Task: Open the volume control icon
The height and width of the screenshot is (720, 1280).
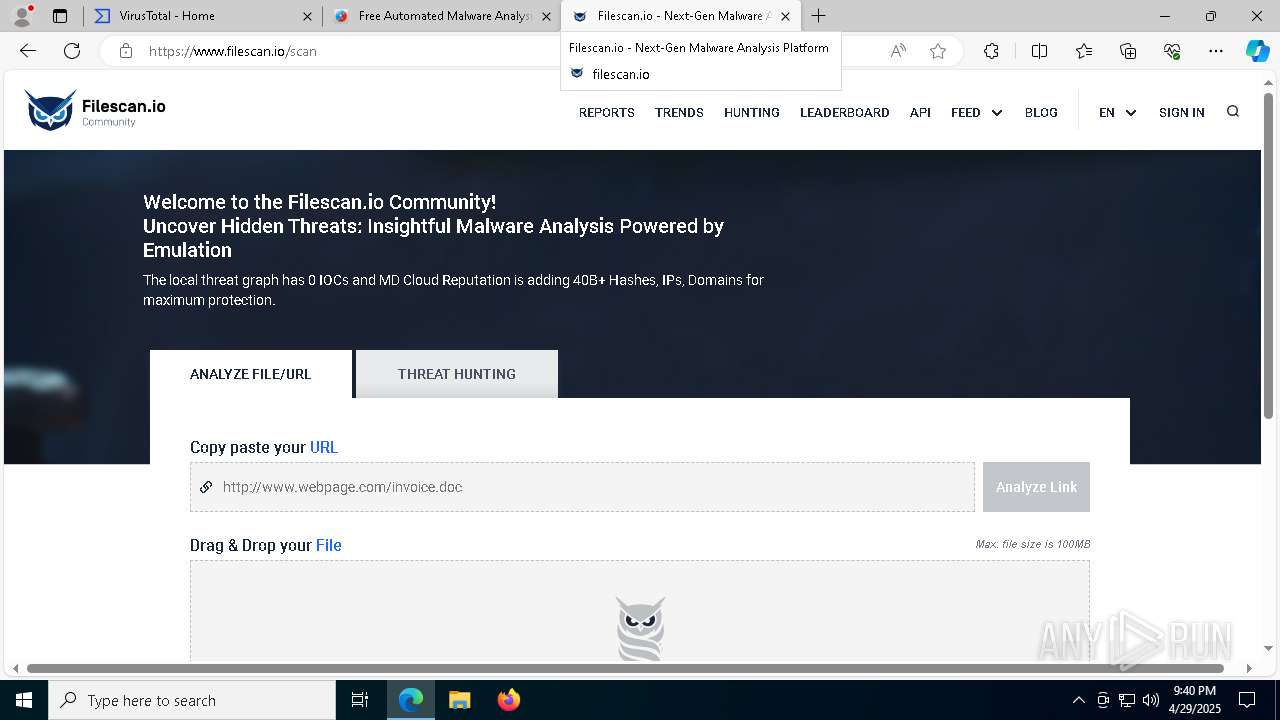Action: [1151, 700]
